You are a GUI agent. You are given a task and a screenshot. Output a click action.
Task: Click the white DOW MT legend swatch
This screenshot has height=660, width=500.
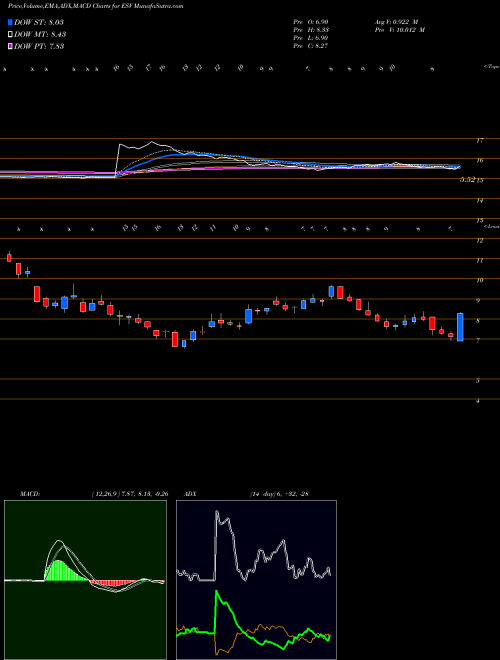[10, 35]
